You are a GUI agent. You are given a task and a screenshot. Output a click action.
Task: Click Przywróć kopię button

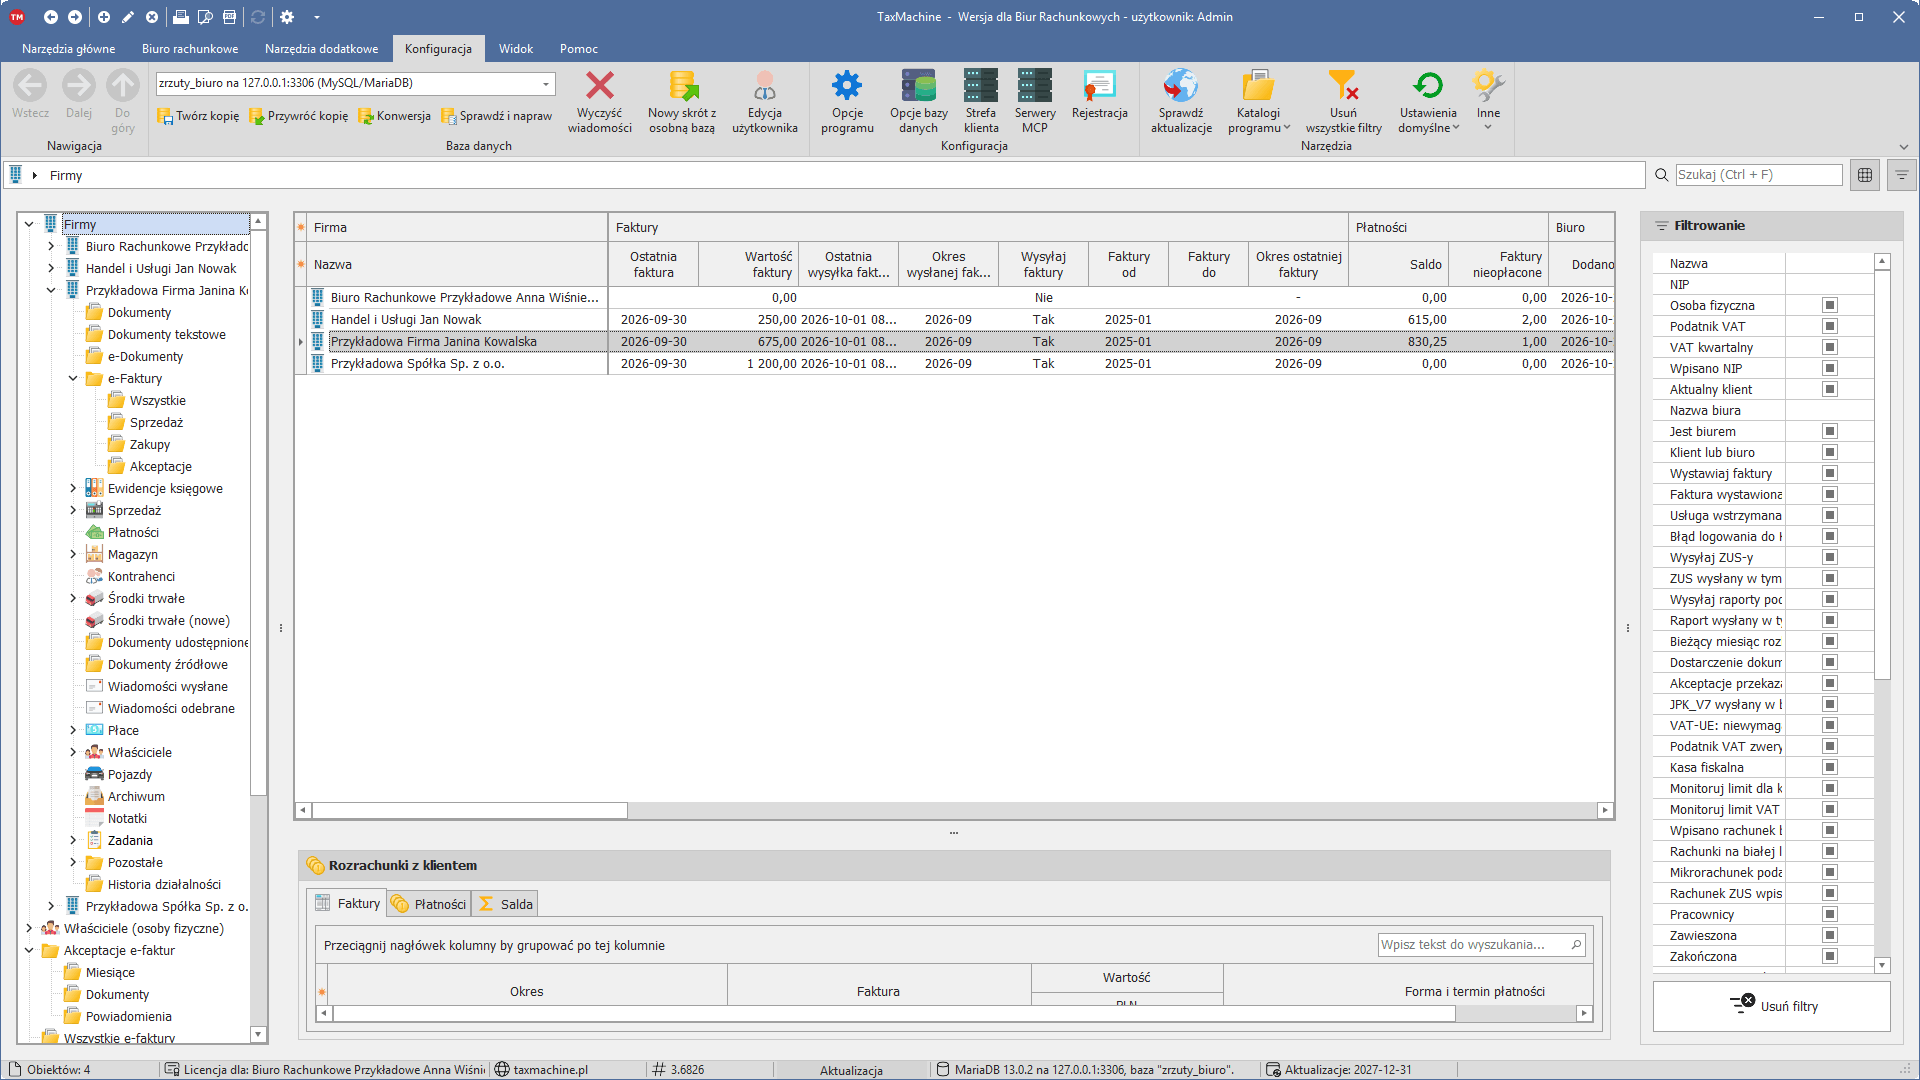pyautogui.click(x=298, y=116)
